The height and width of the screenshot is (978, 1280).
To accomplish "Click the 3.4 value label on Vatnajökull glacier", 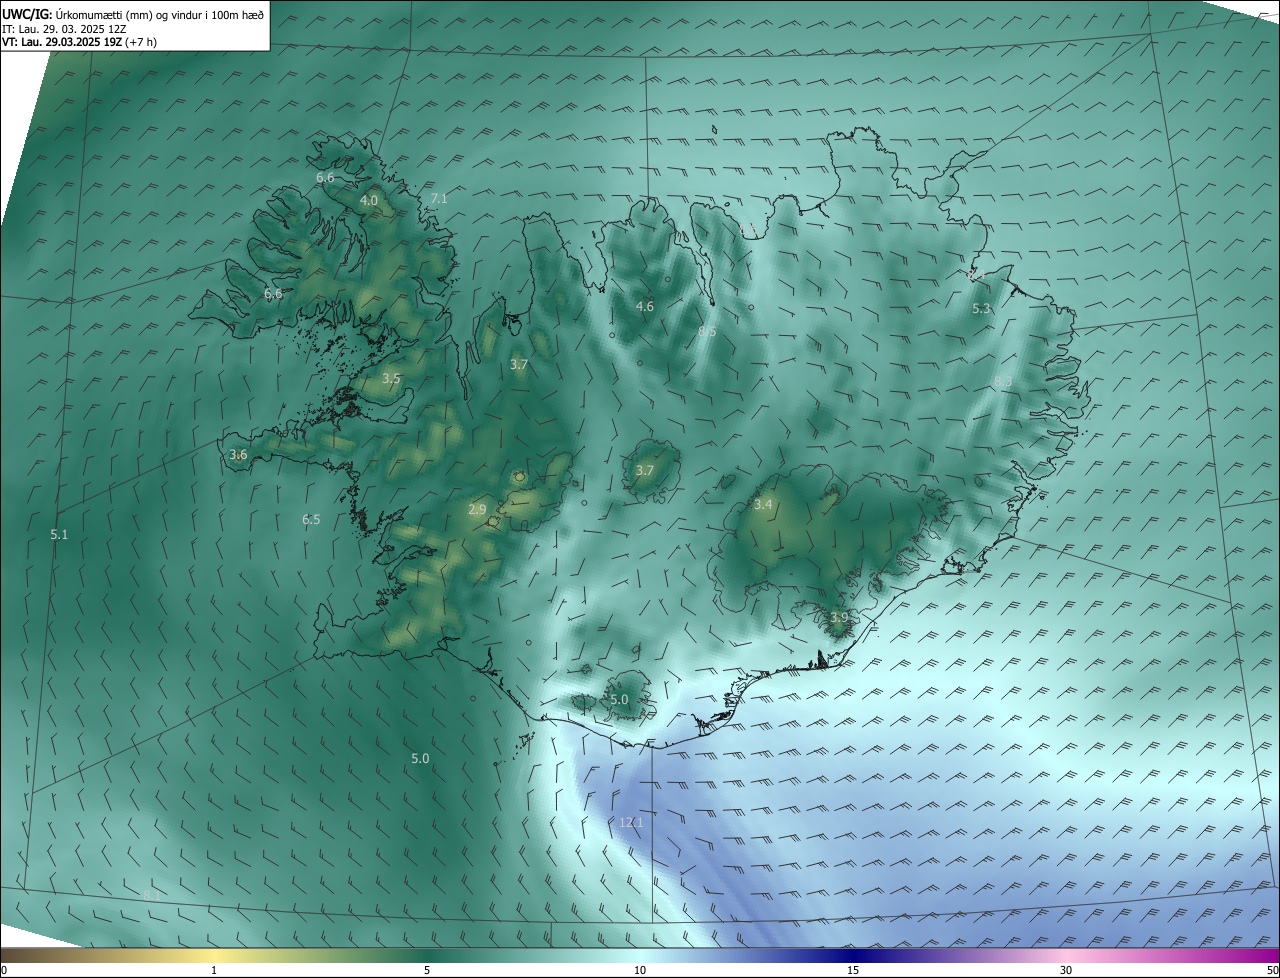I will pyautogui.click(x=763, y=505).
